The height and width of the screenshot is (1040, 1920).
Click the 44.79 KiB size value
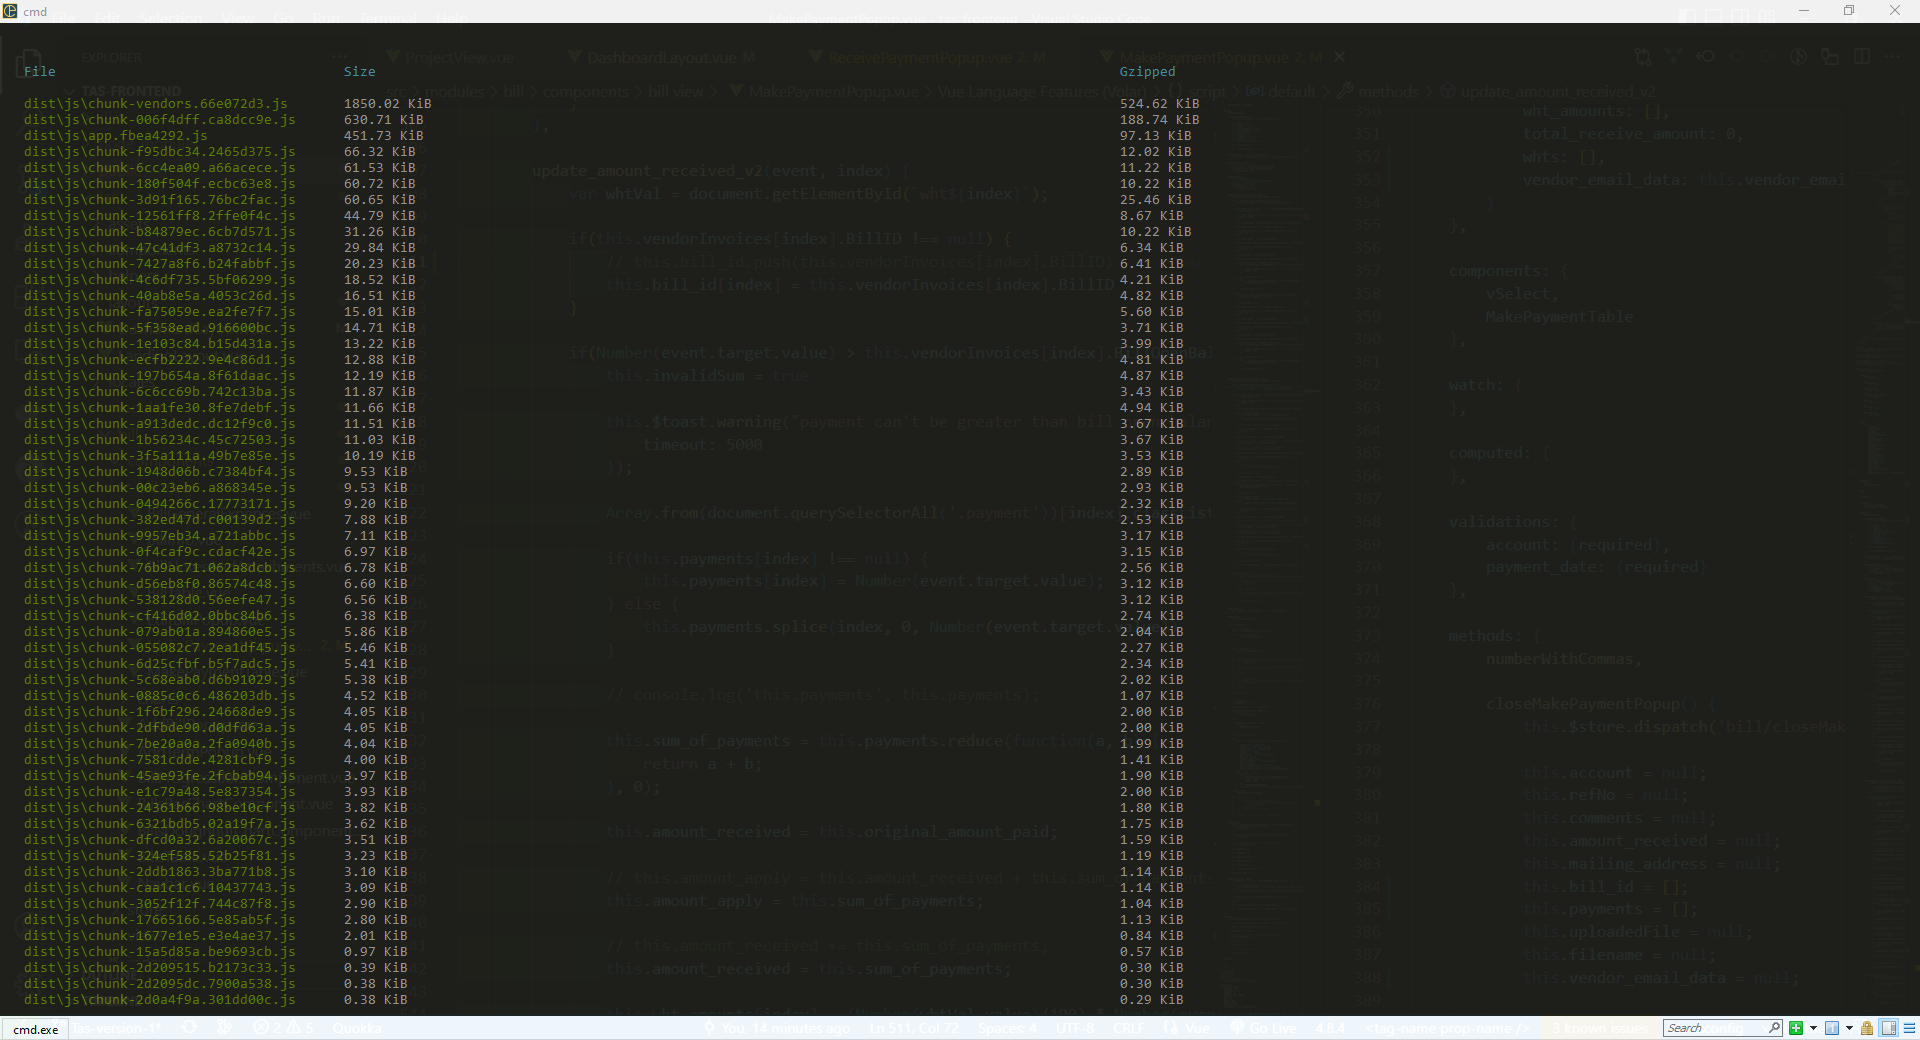point(380,216)
